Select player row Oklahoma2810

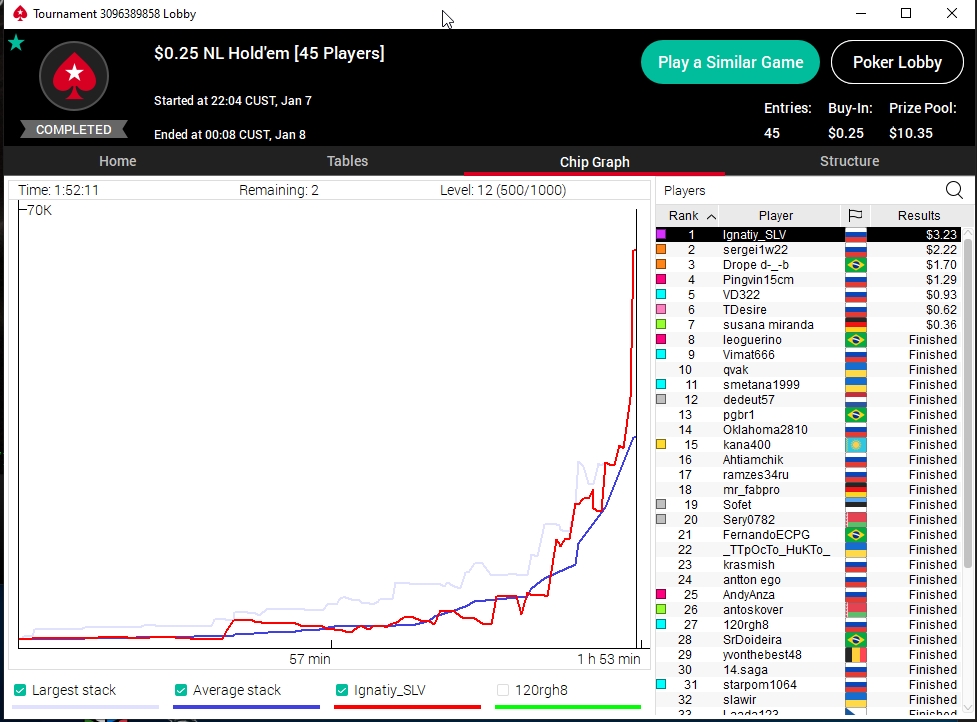click(808, 430)
